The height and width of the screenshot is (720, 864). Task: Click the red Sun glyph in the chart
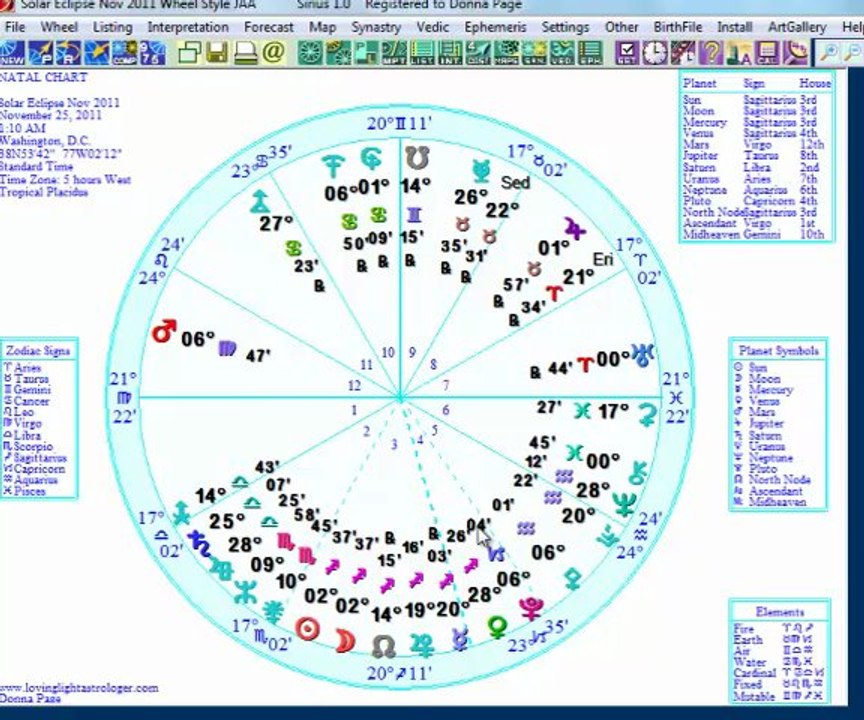click(x=307, y=629)
